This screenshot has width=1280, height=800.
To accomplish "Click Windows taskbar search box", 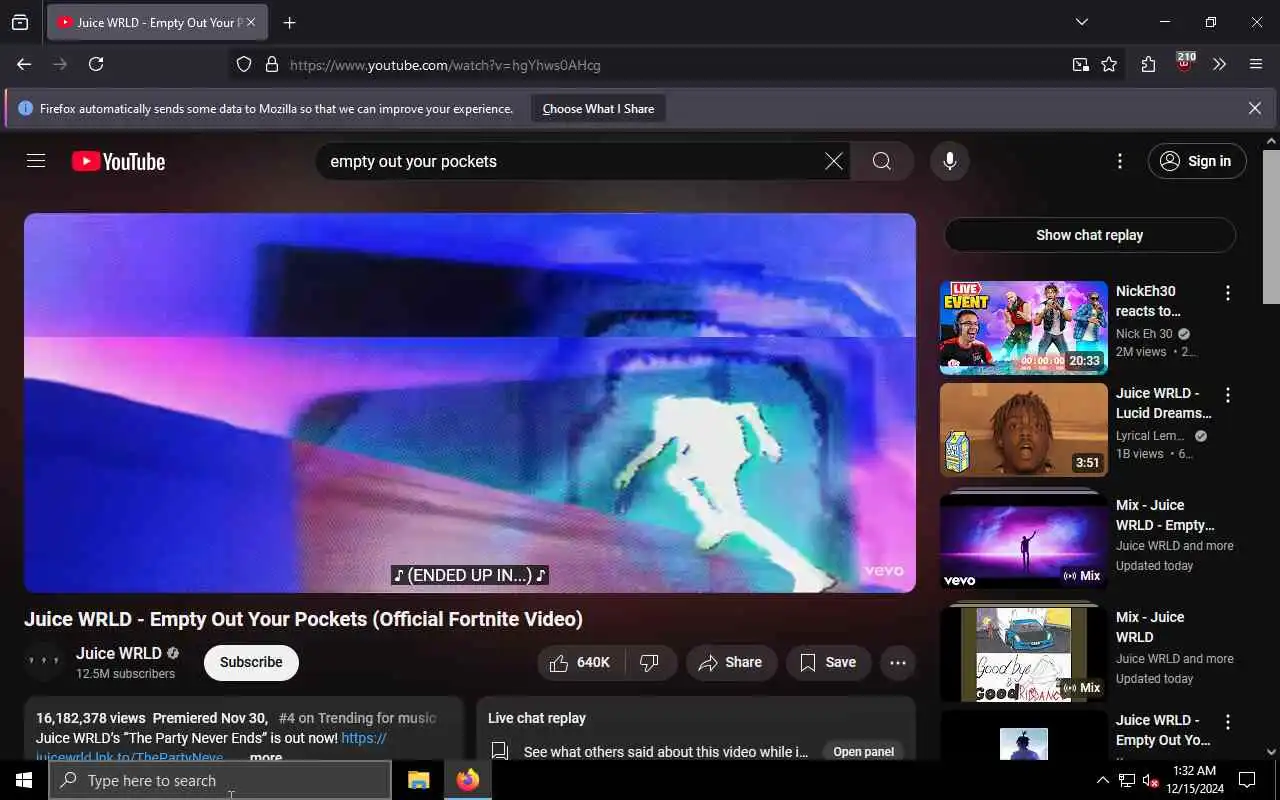I will pos(220,780).
